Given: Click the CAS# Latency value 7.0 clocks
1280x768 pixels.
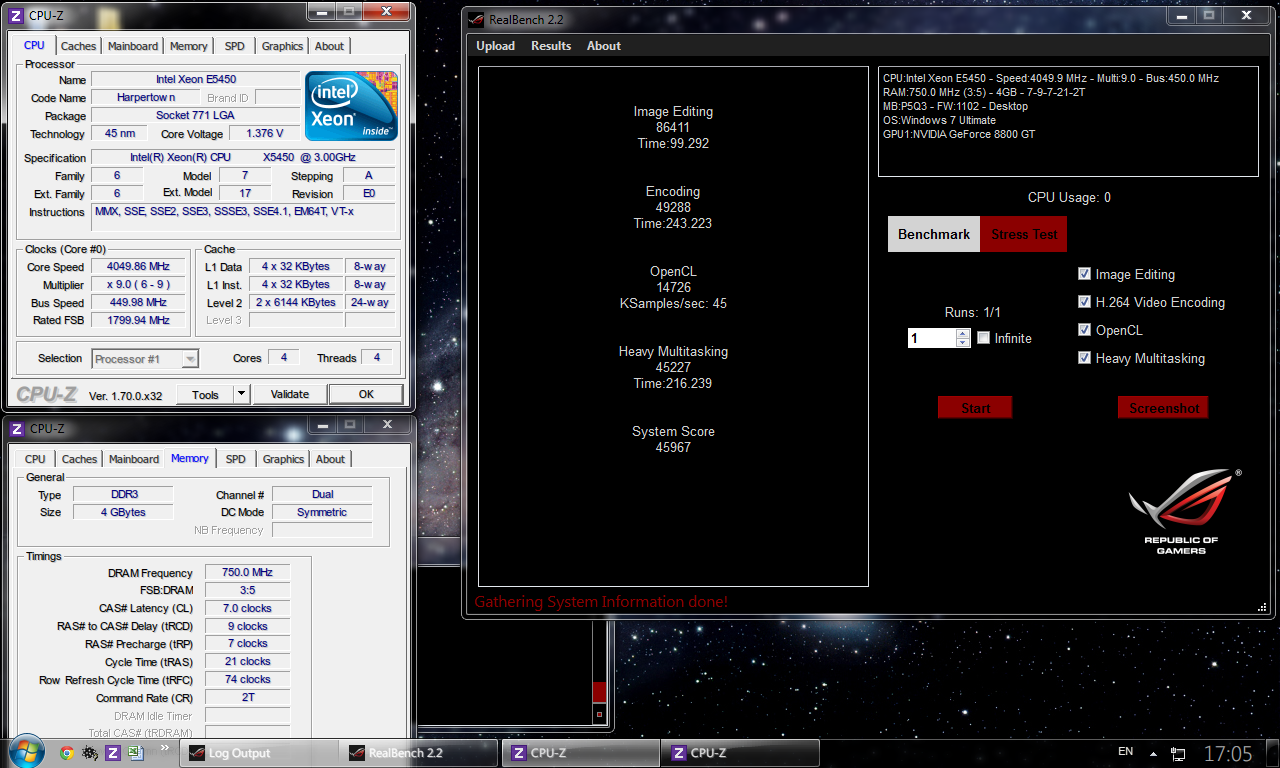Looking at the screenshot, I should (x=247, y=608).
